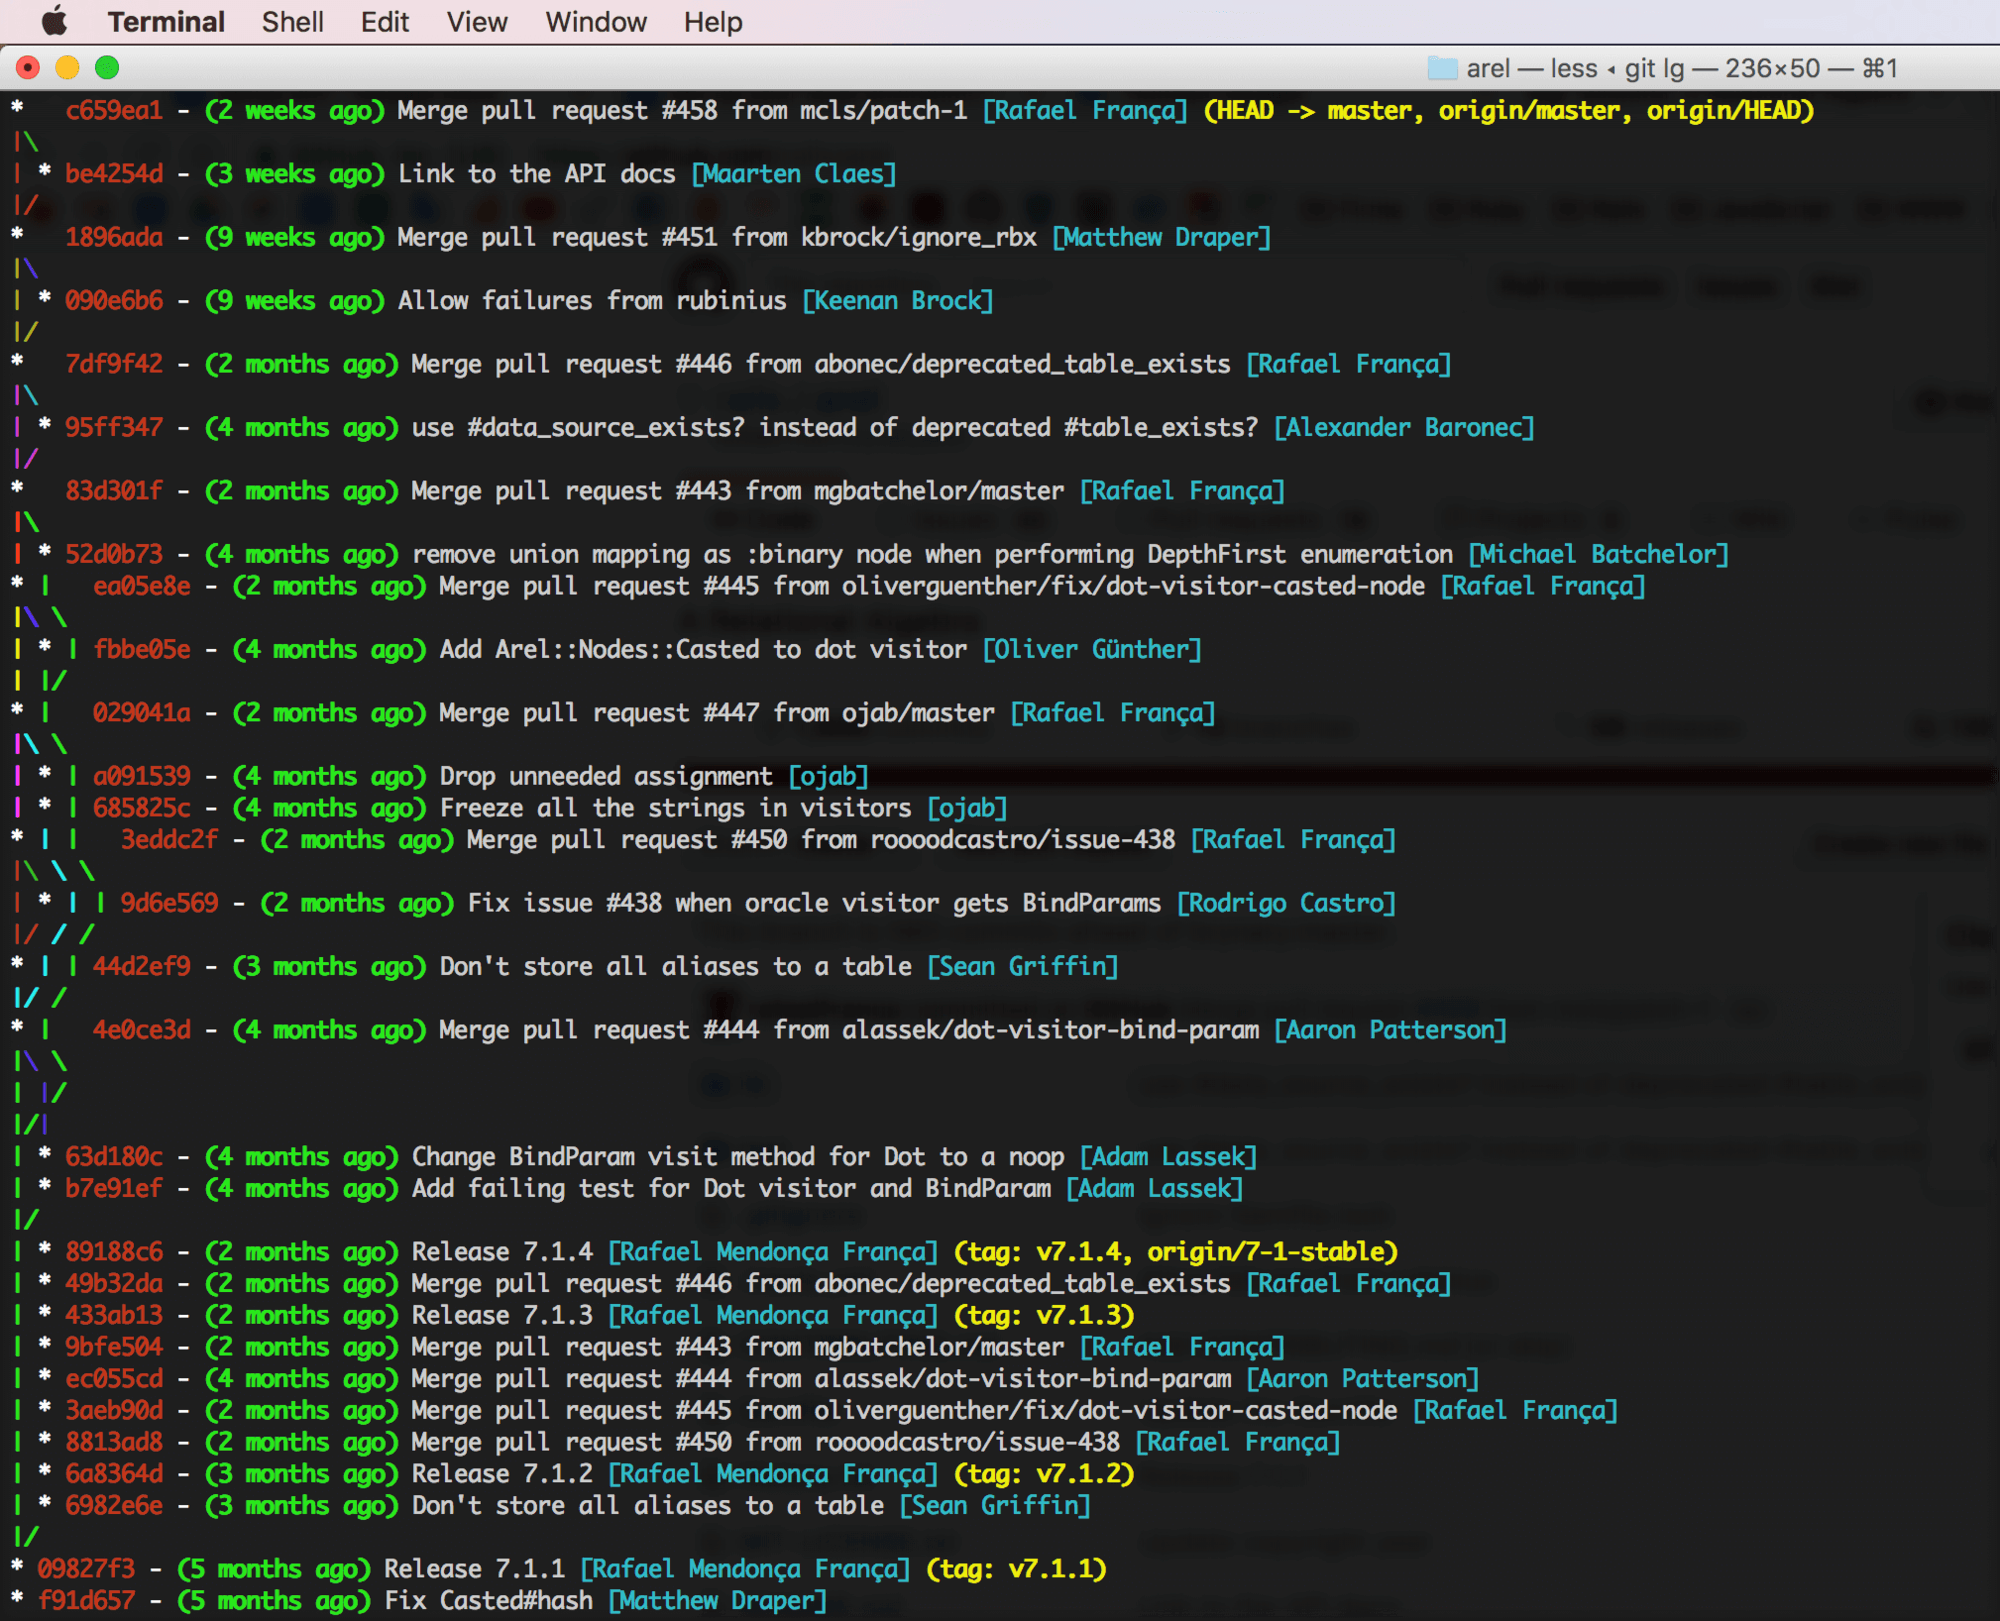This screenshot has height=1621, width=2000.
Task: Click 'Allow failures from rubinius' message
Action: click(x=592, y=300)
